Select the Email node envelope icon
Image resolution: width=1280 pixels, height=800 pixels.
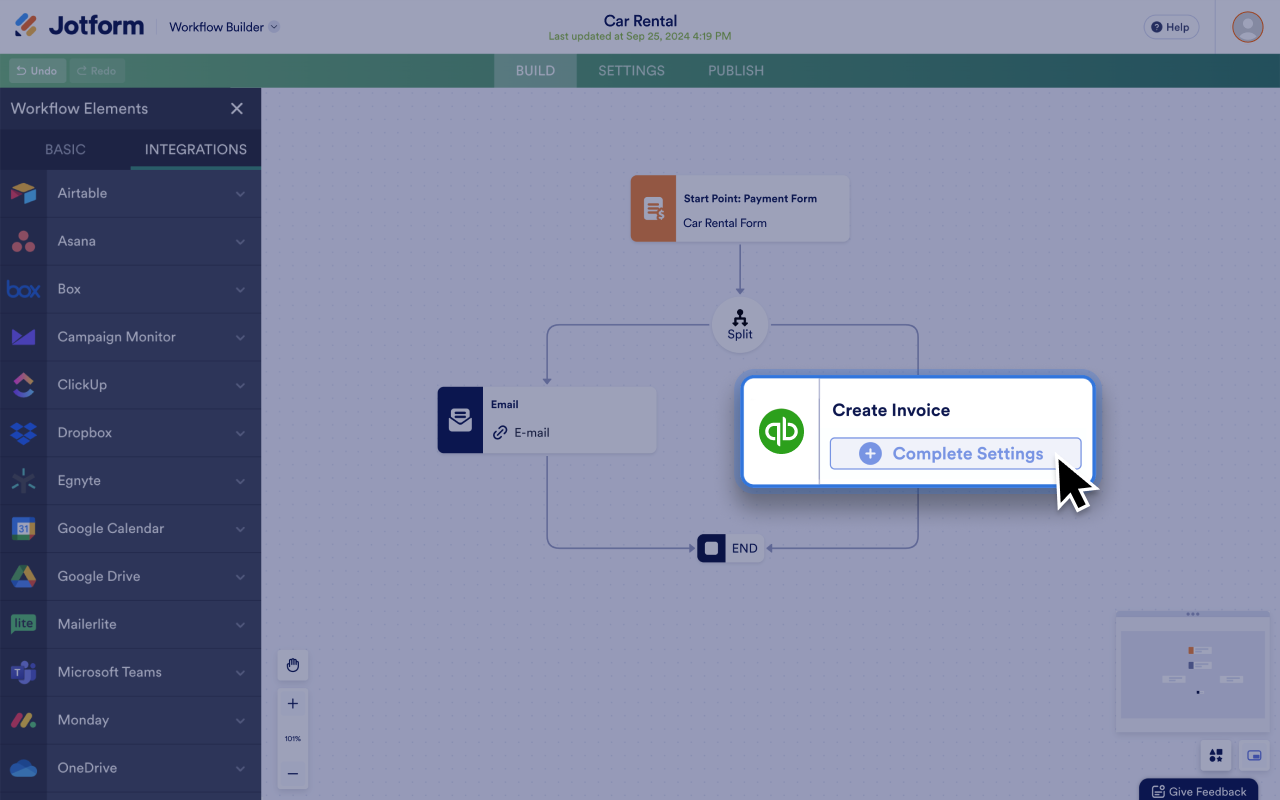click(x=460, y=420)
